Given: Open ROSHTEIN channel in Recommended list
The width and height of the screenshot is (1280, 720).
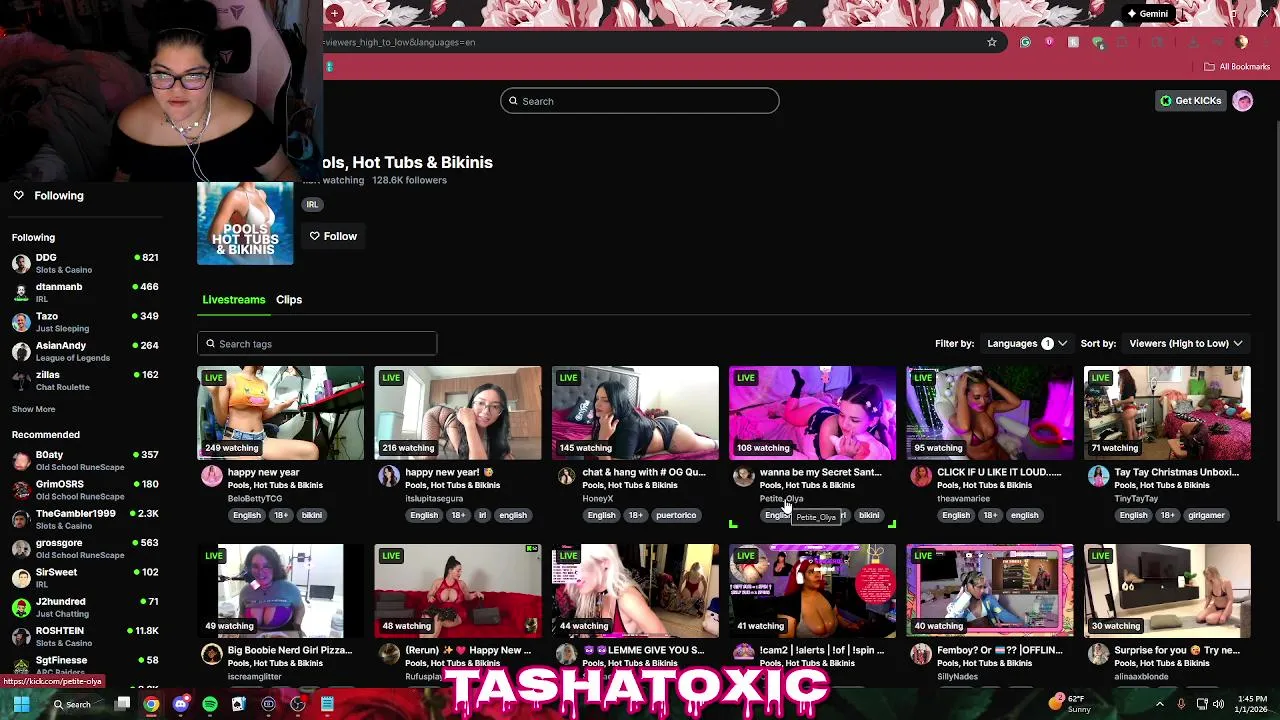Looking at the screenshot, I should pyautogui.click(x=85, y=636).
